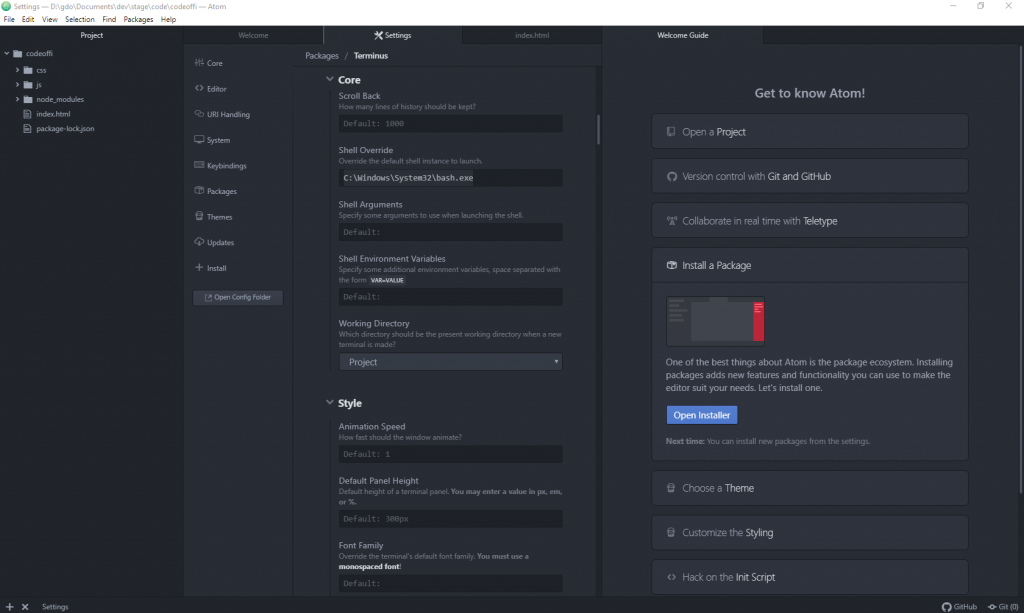This screenshot has width=1024, height=613.
Task: Expand the css folder chevron
Action: [18, 70]
